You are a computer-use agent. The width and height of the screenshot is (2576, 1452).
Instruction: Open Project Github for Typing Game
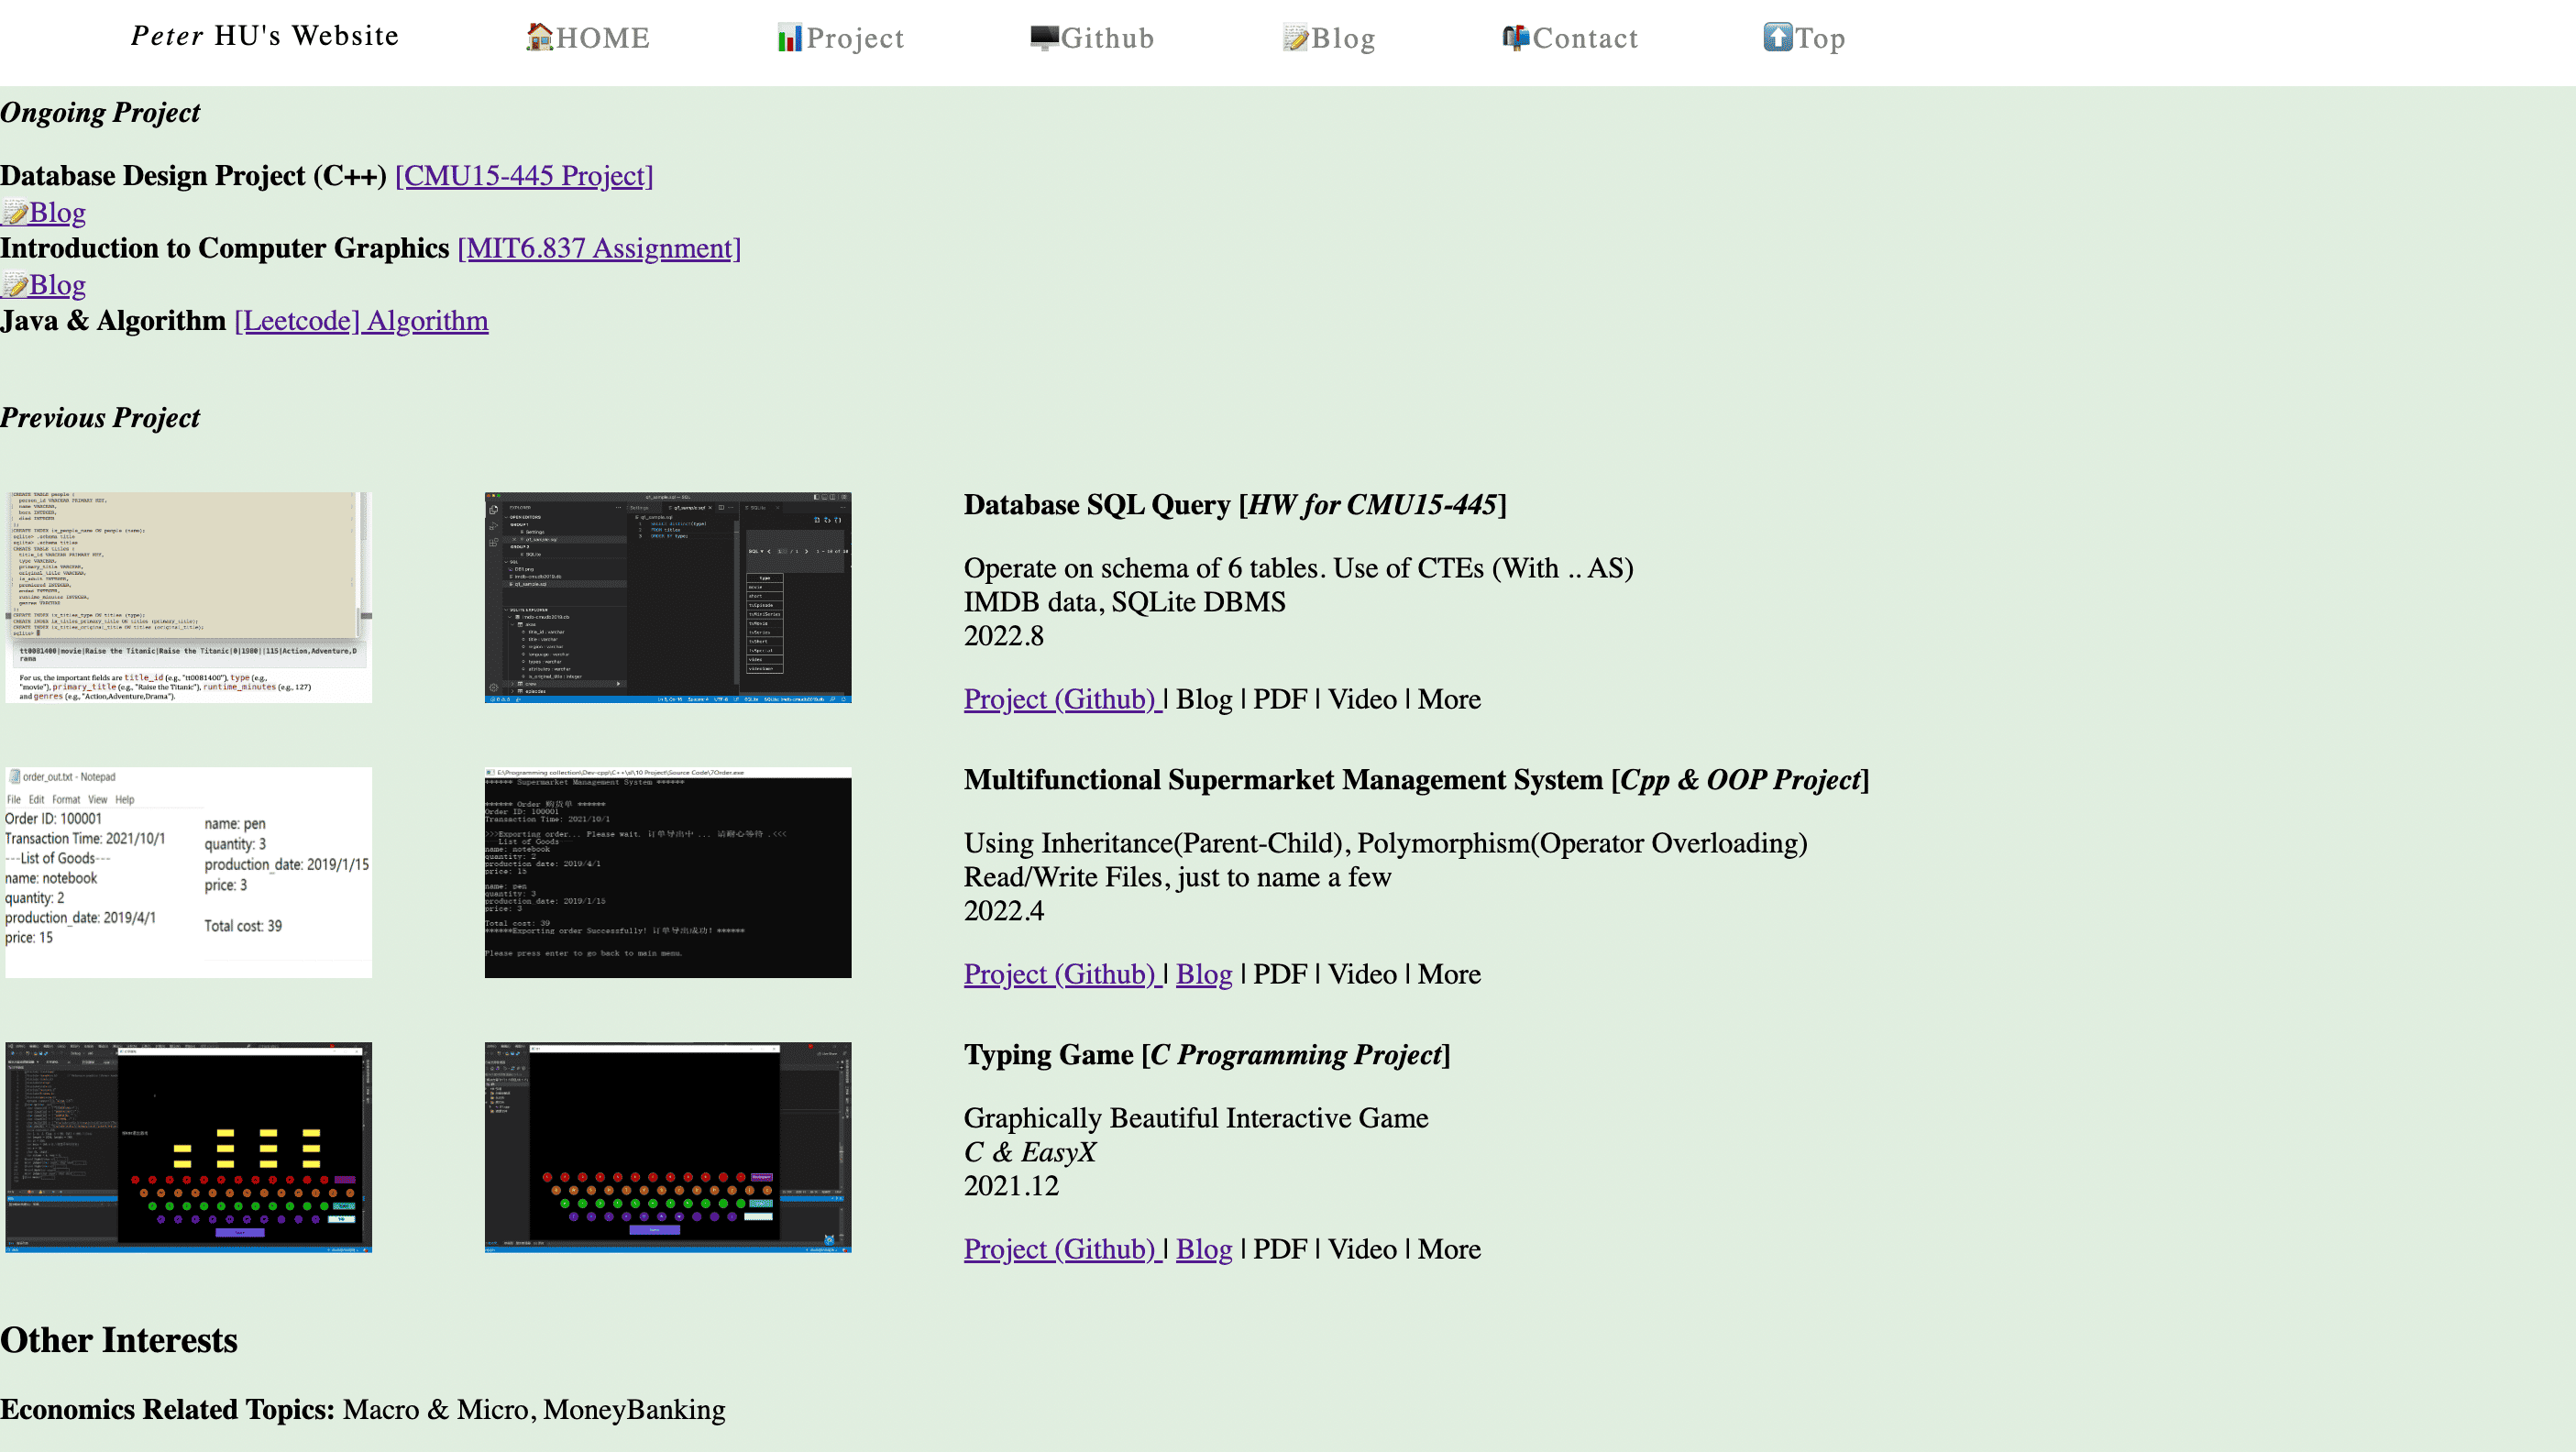(x=1062, y=1249)
